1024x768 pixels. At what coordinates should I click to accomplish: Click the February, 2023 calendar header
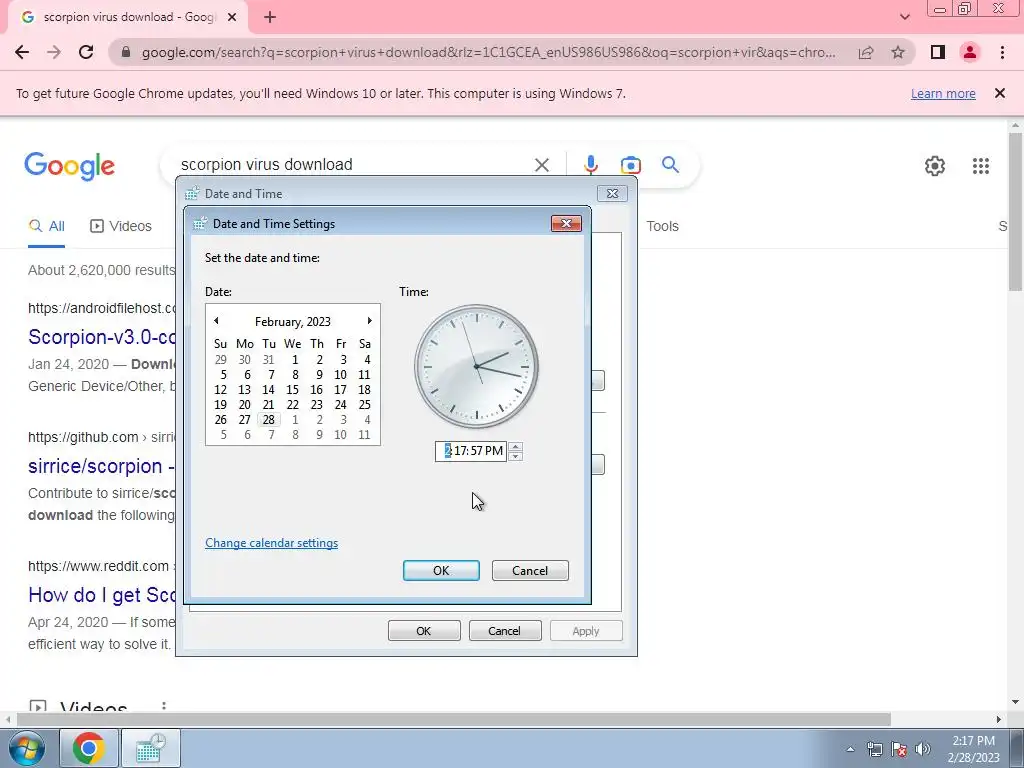coord(293,321)
